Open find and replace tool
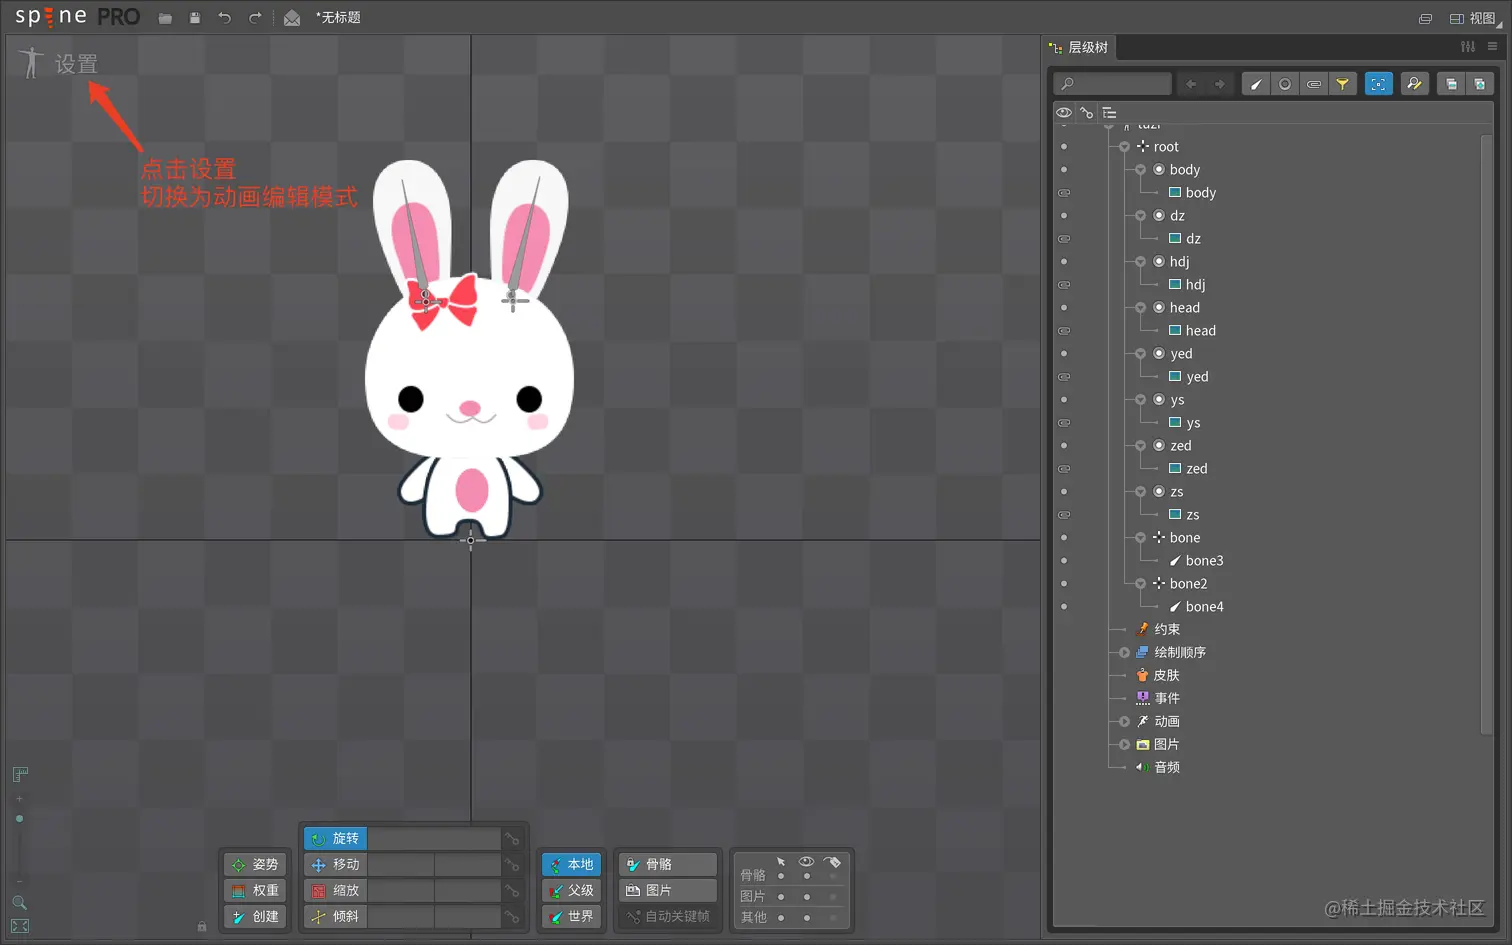The image size is (1512, 945). [x=1414, y=84]
